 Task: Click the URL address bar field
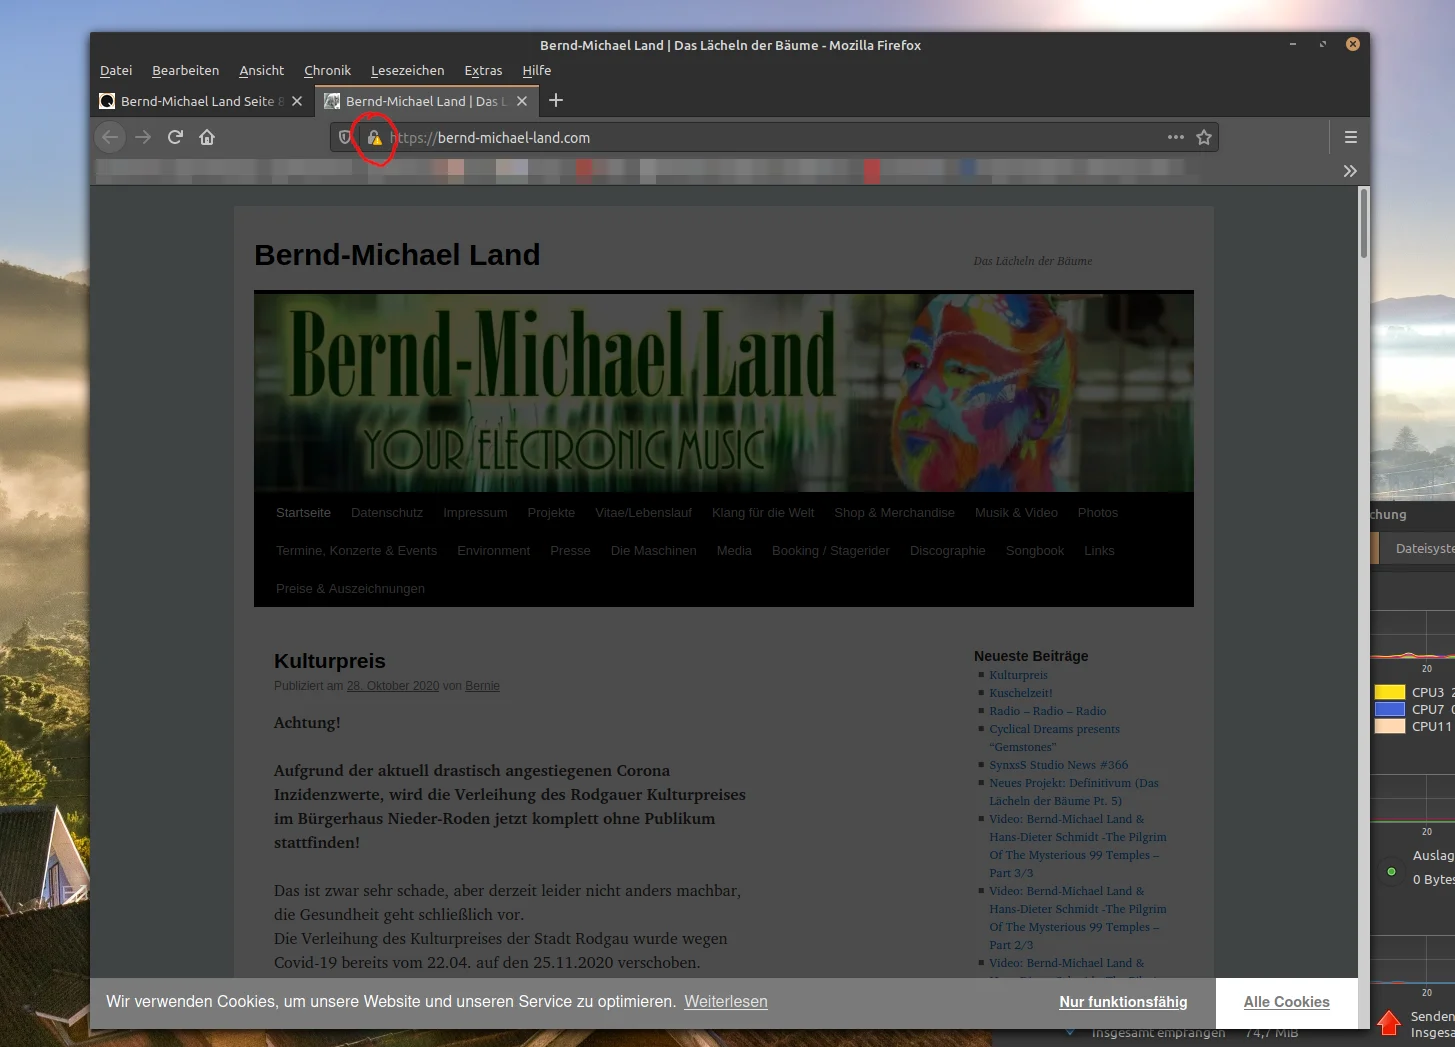770,138
